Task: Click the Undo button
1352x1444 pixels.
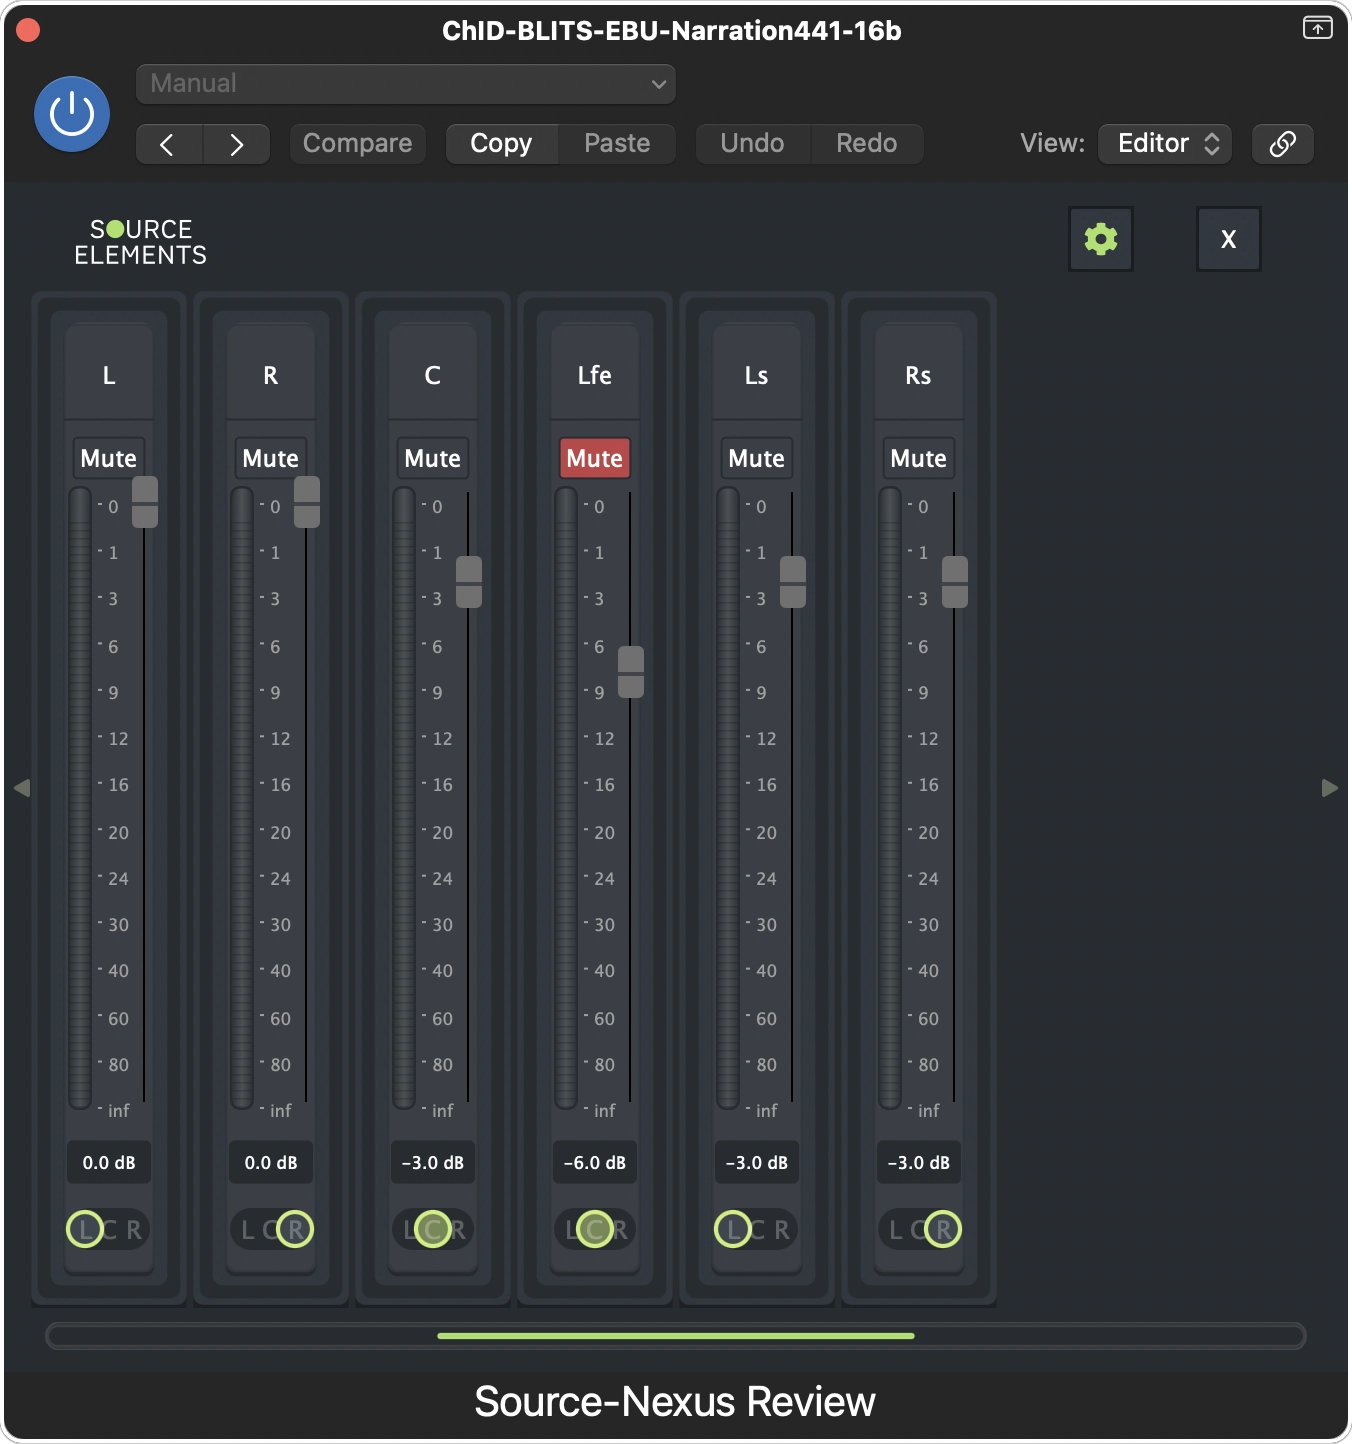Action: point(752,144)
